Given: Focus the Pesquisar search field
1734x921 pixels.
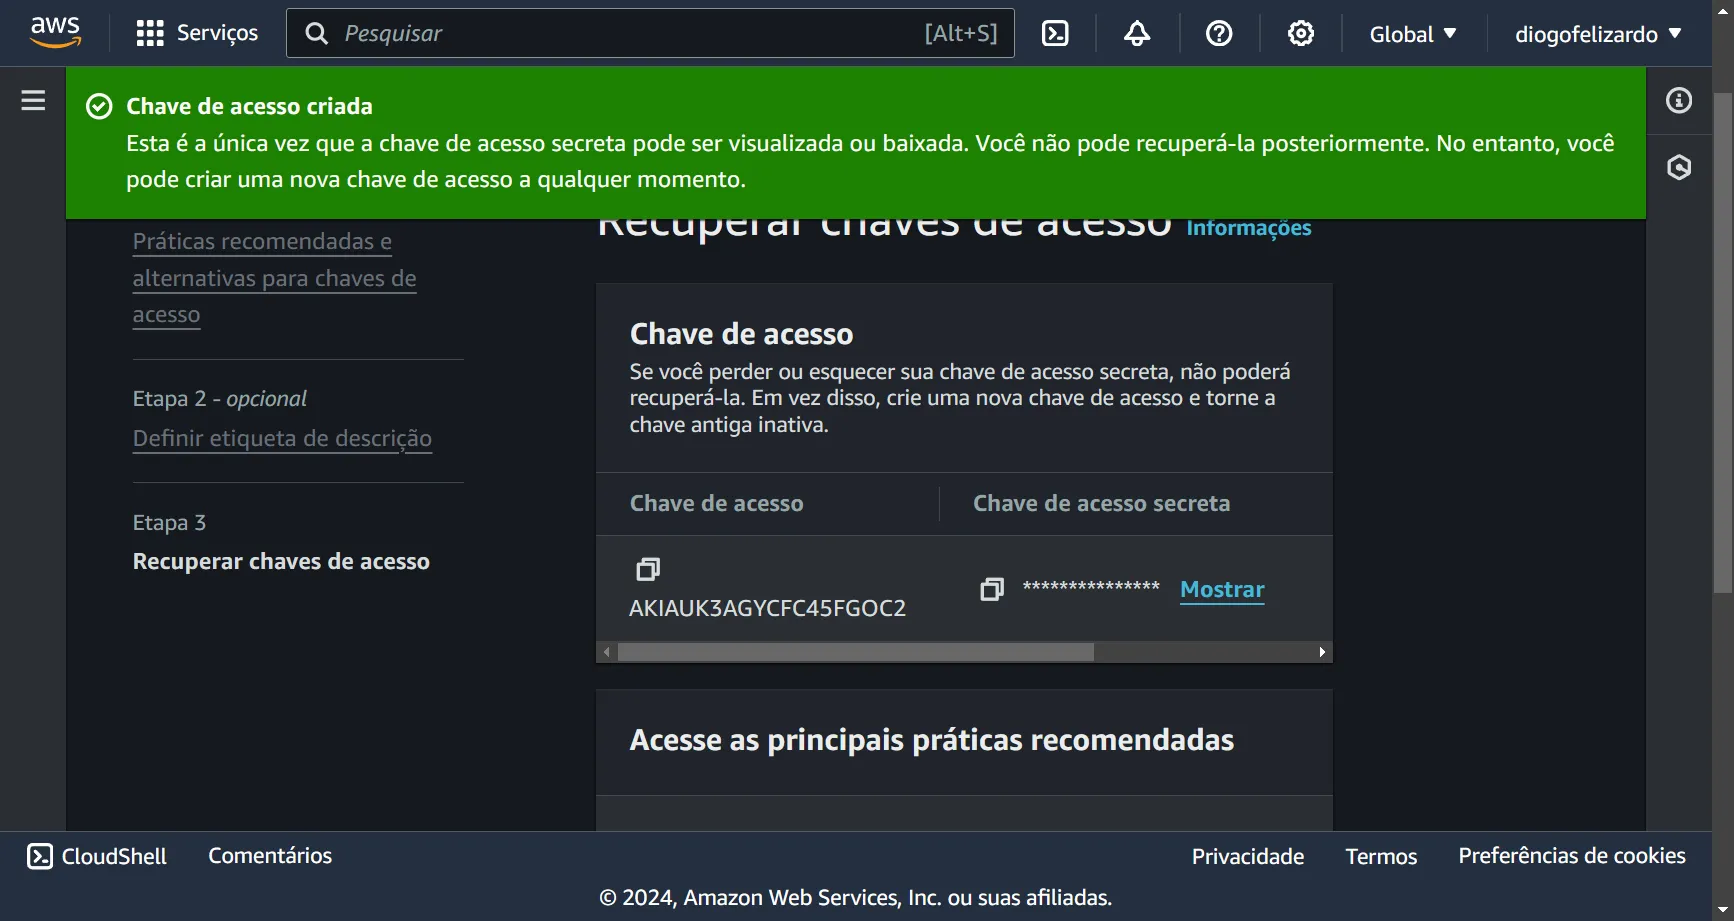Looking at the screenshot, I should [650, 33].
